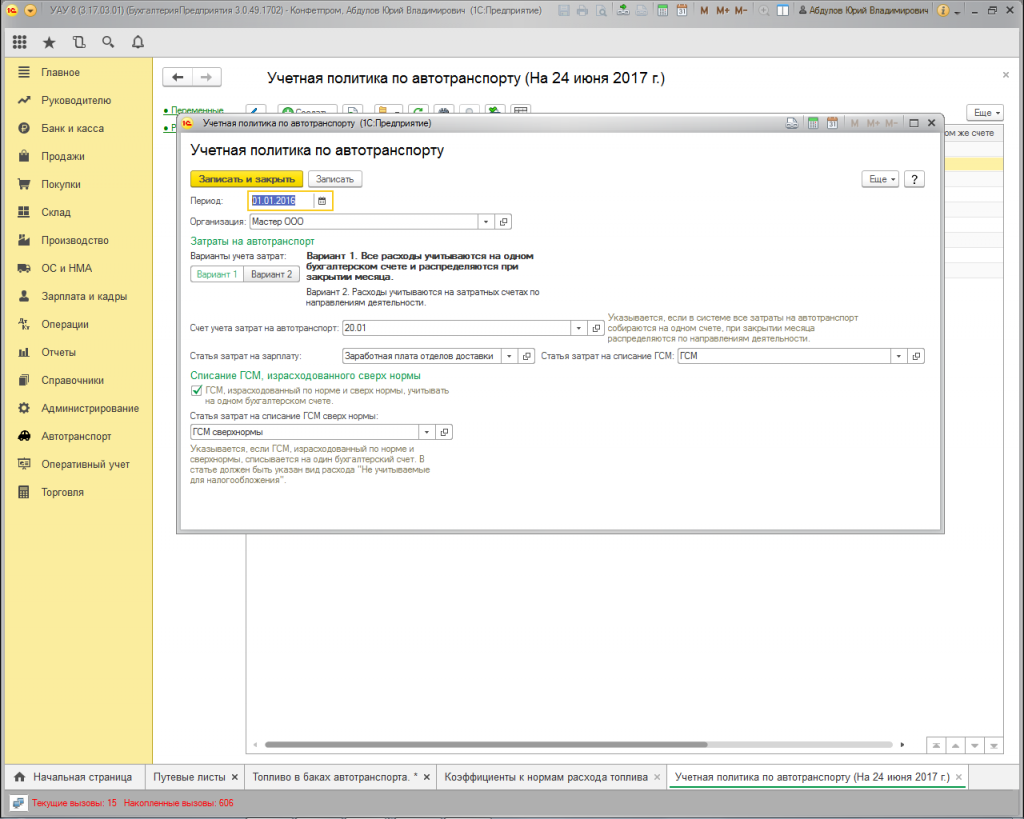Open the notifications bell icon
Screen dimensions: 1024x819
138,42
